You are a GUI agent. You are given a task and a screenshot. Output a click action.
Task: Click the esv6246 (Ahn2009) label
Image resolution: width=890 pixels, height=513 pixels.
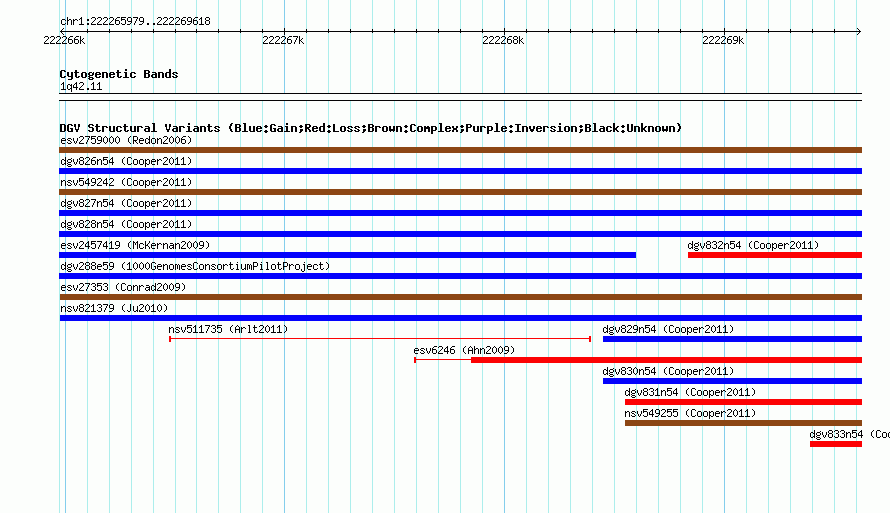tap(464, 350)
